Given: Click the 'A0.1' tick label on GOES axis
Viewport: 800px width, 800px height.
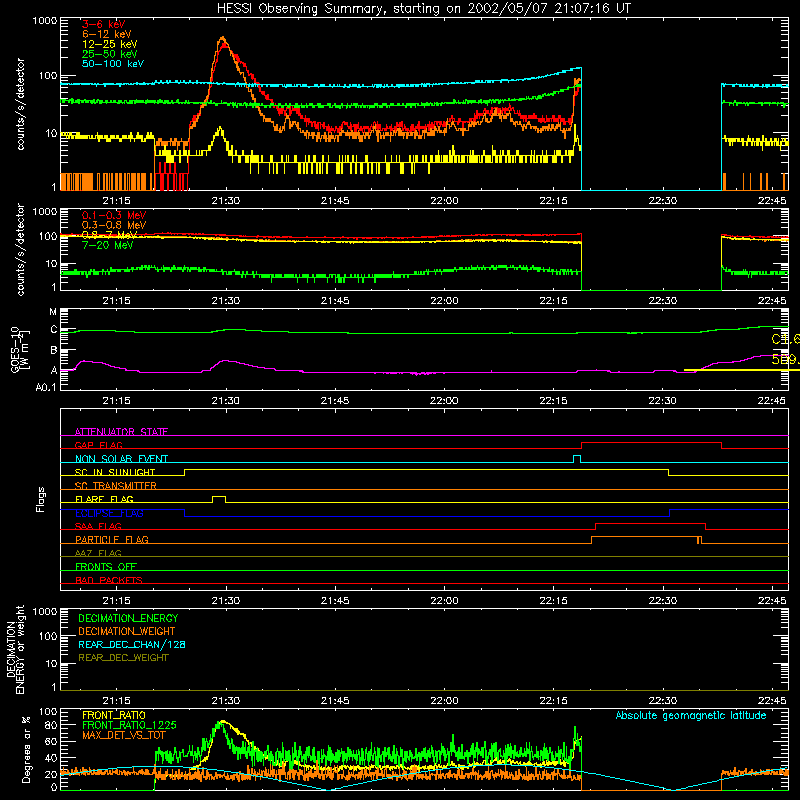Looking at the screenshot, I should (x=46, y=387).
